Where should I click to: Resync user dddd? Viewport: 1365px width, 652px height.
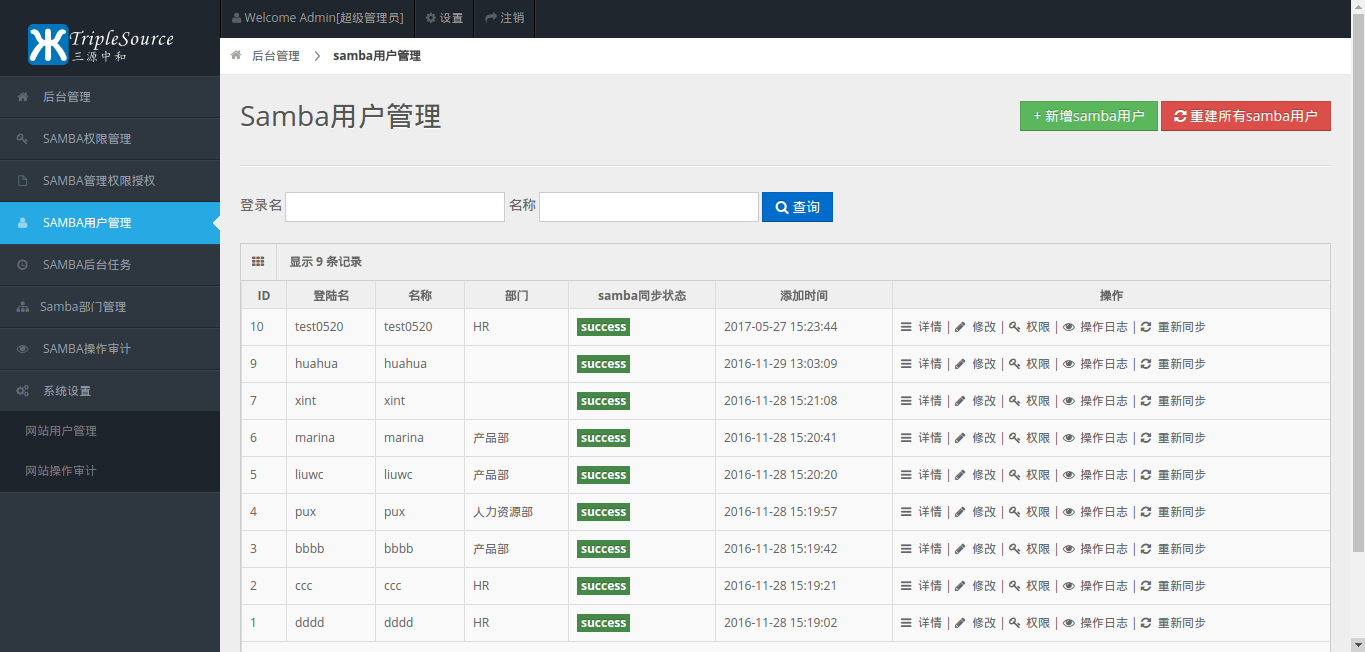pyautogui.click(x=1173, y=623)
